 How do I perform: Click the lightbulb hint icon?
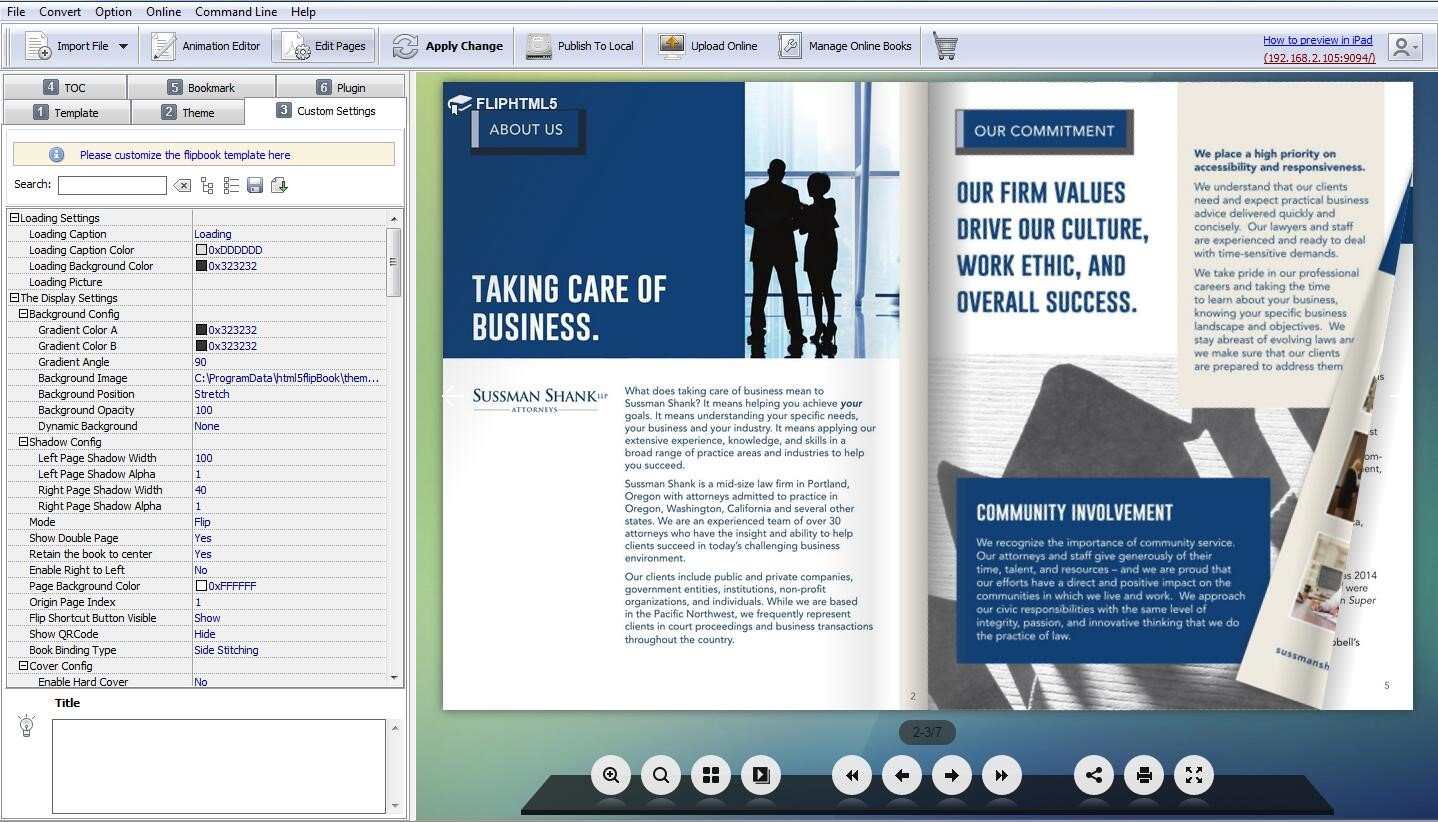tap(27, 726)
